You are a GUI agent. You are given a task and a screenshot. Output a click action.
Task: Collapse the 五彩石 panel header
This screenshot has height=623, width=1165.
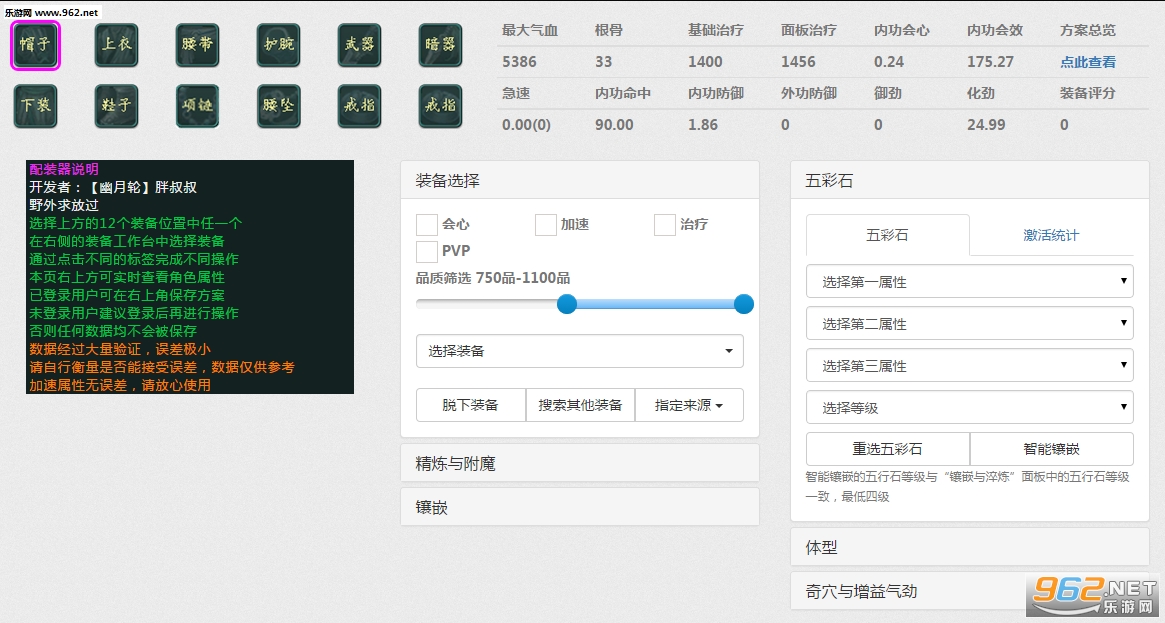pyautogui.click(x=970, y=180)
